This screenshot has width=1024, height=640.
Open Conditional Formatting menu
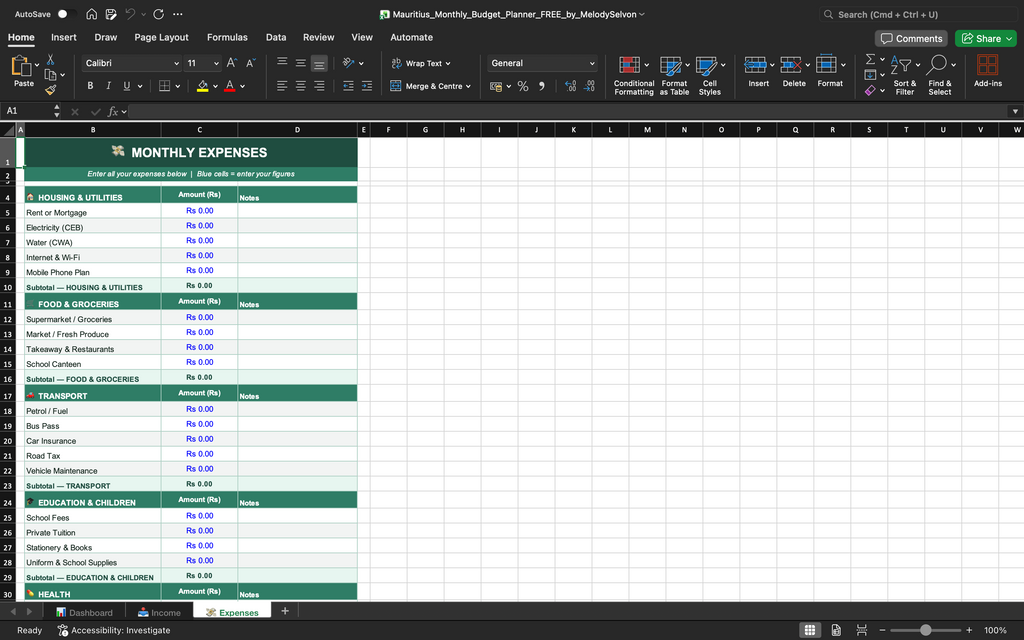[633, 75]
